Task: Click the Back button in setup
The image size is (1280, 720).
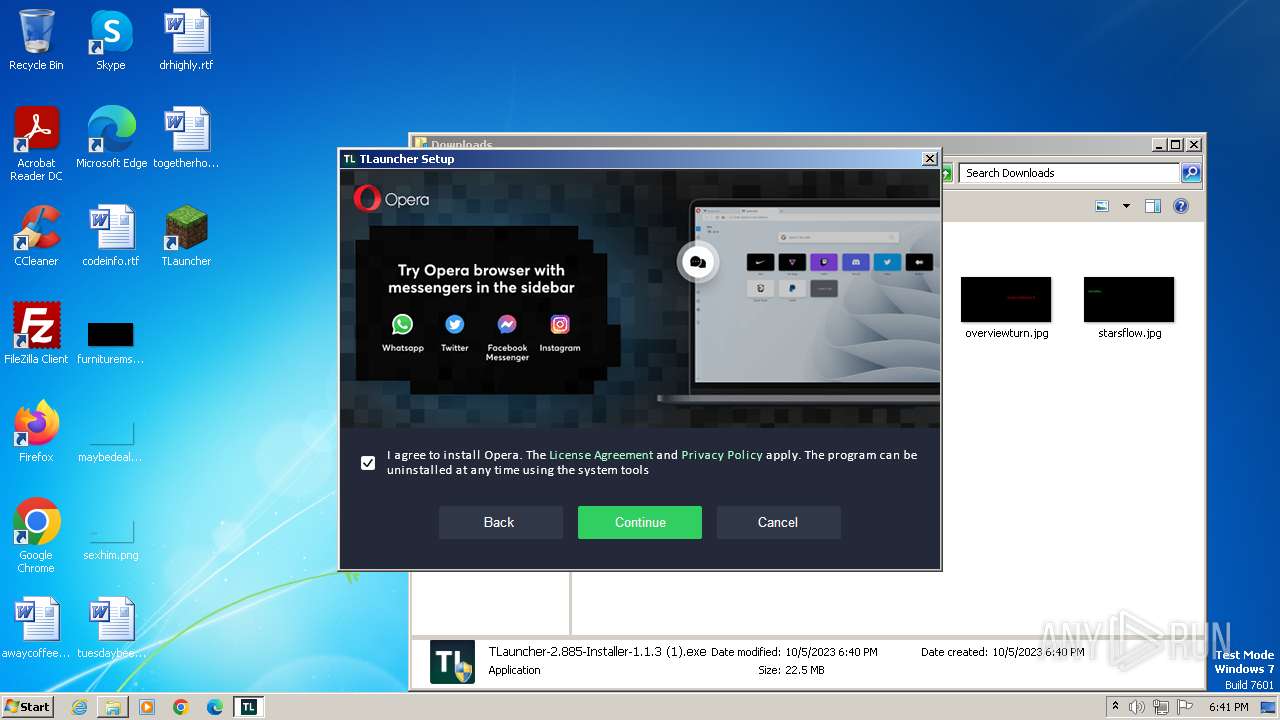Action: 499,522
